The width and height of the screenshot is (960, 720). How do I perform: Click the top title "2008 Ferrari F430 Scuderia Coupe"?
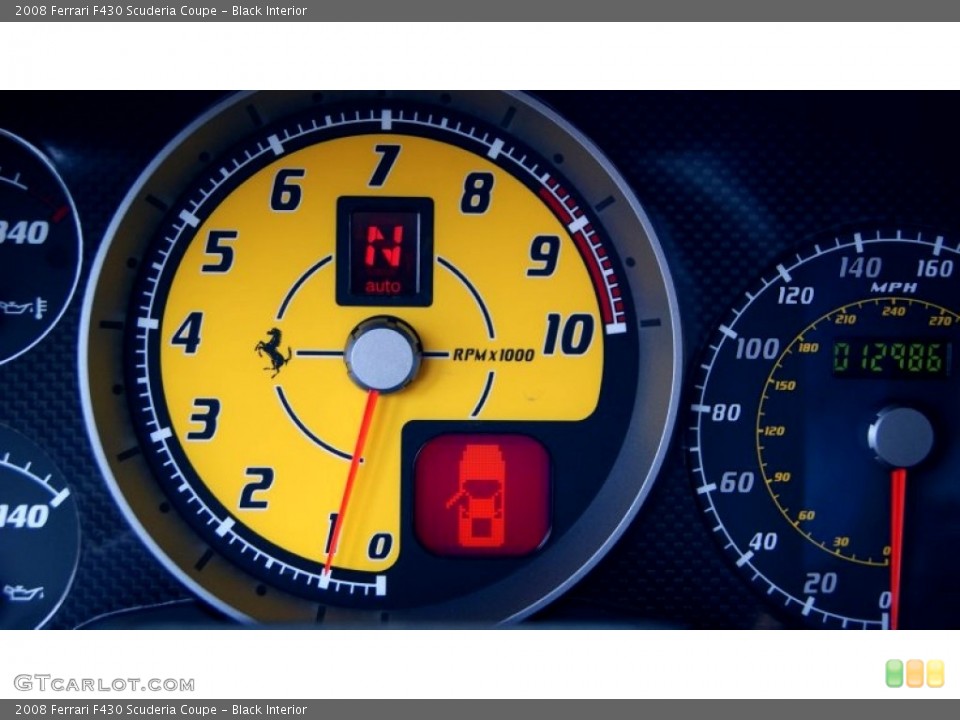[116, 10]
